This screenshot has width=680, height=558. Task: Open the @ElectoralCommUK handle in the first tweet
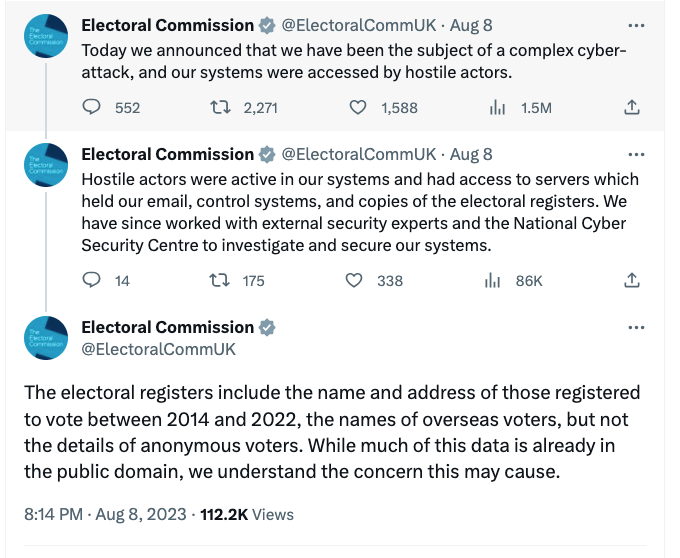pos(358,25)
